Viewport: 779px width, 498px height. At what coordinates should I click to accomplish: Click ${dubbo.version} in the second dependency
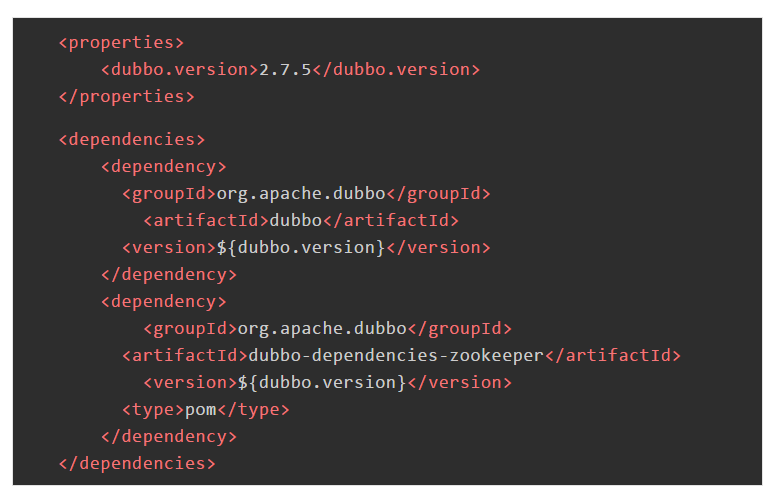[x=322, y=382]
